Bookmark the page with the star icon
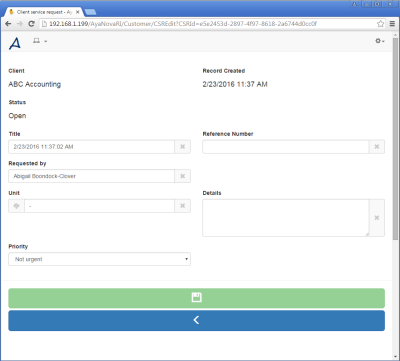The image size is (400, 361). pyautogui.click(x=380, y=24)
